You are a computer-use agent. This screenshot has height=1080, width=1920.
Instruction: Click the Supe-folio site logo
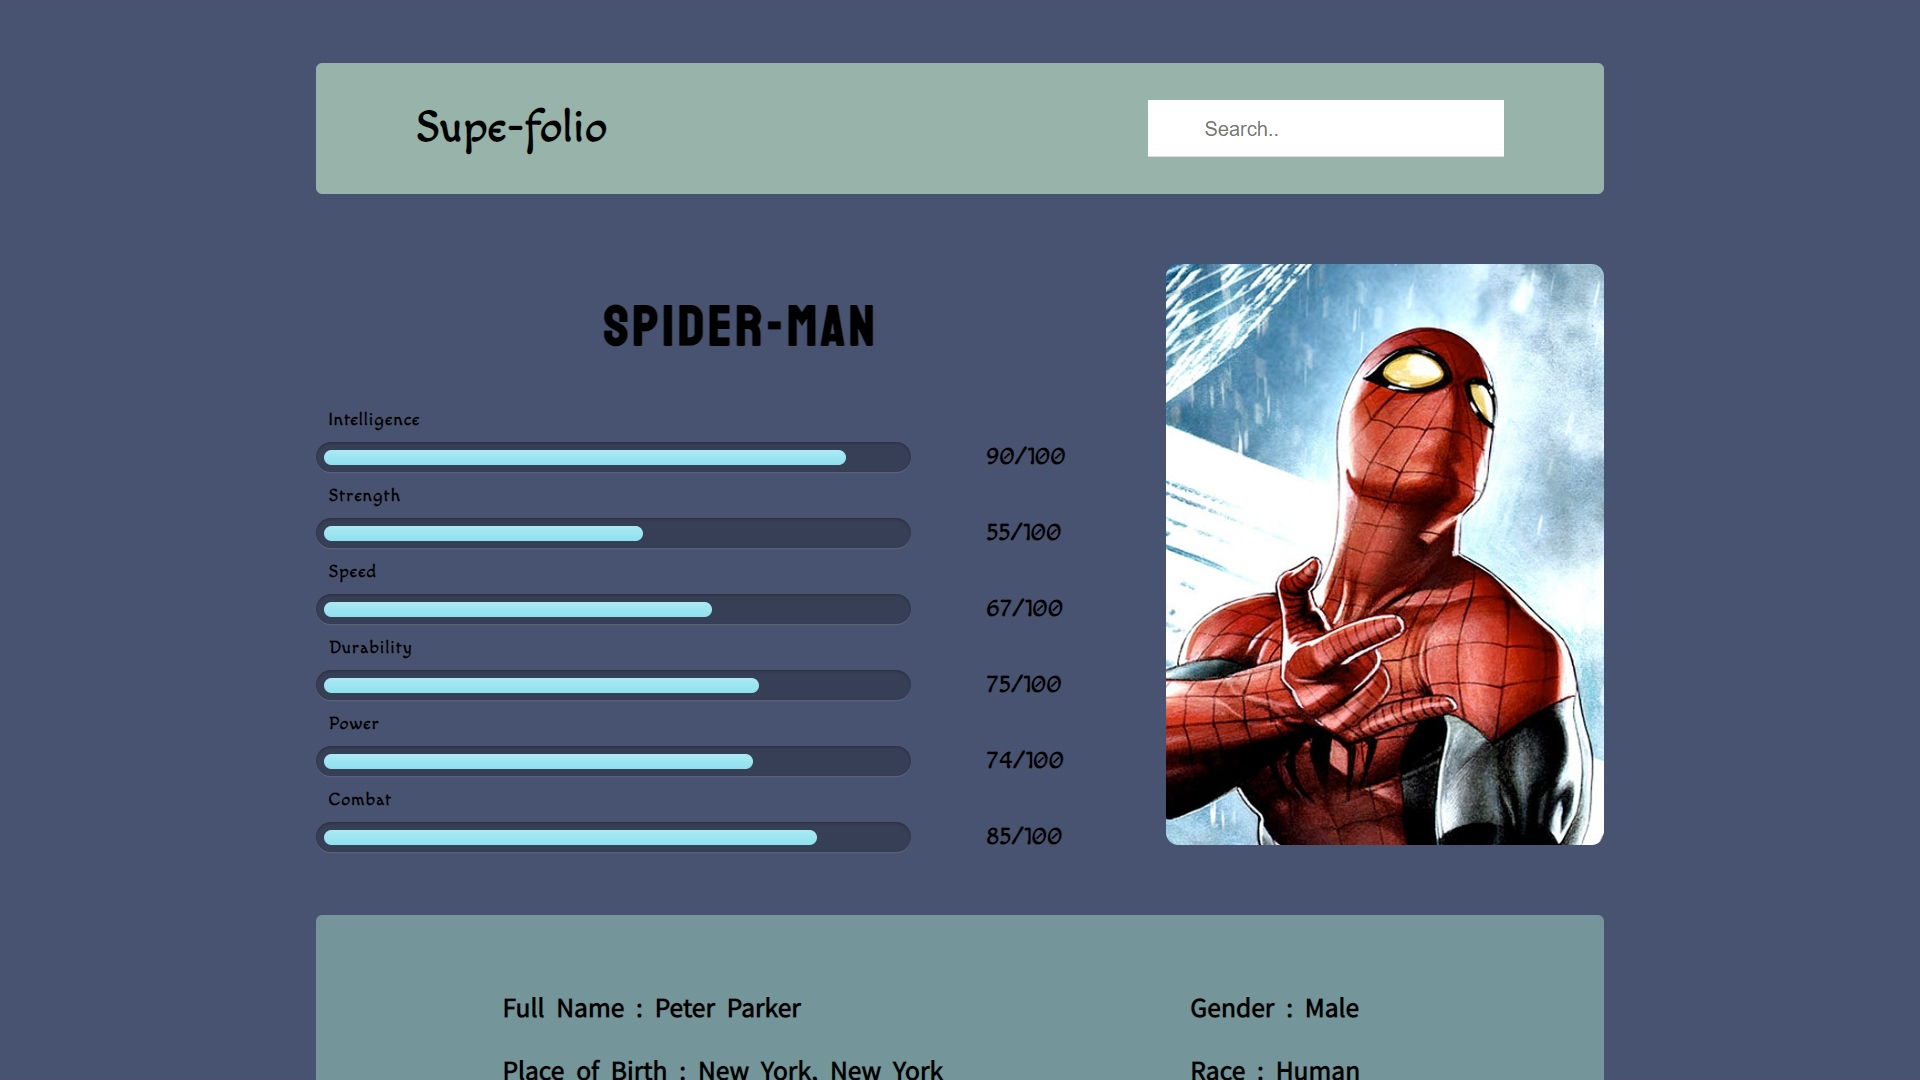[x=512, y=127]
